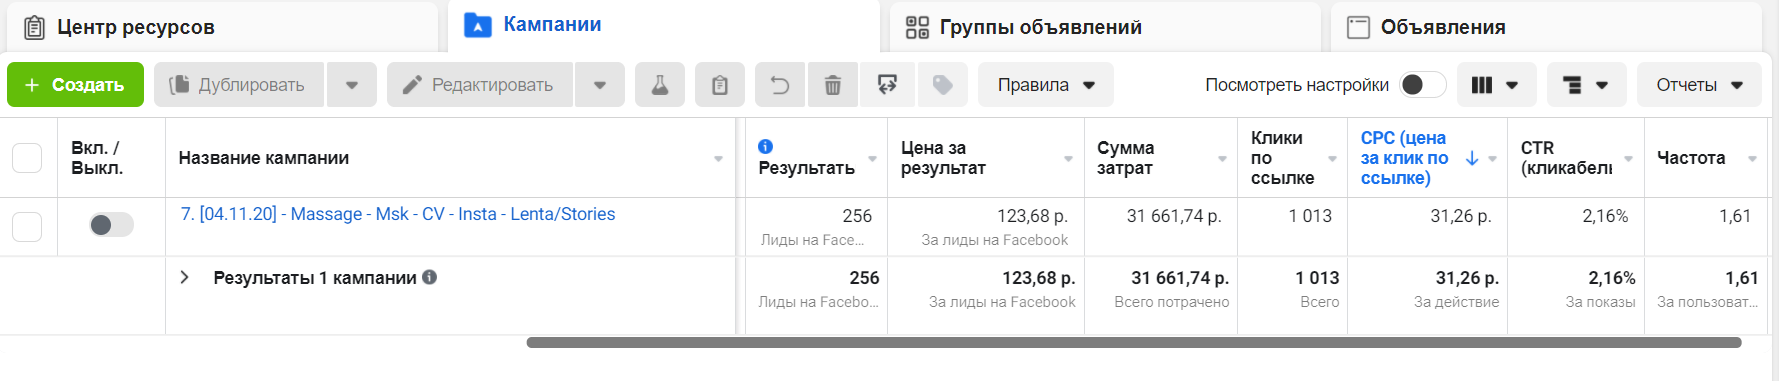Toggle the Massage campaign on/off switch

tap(111, 225)
